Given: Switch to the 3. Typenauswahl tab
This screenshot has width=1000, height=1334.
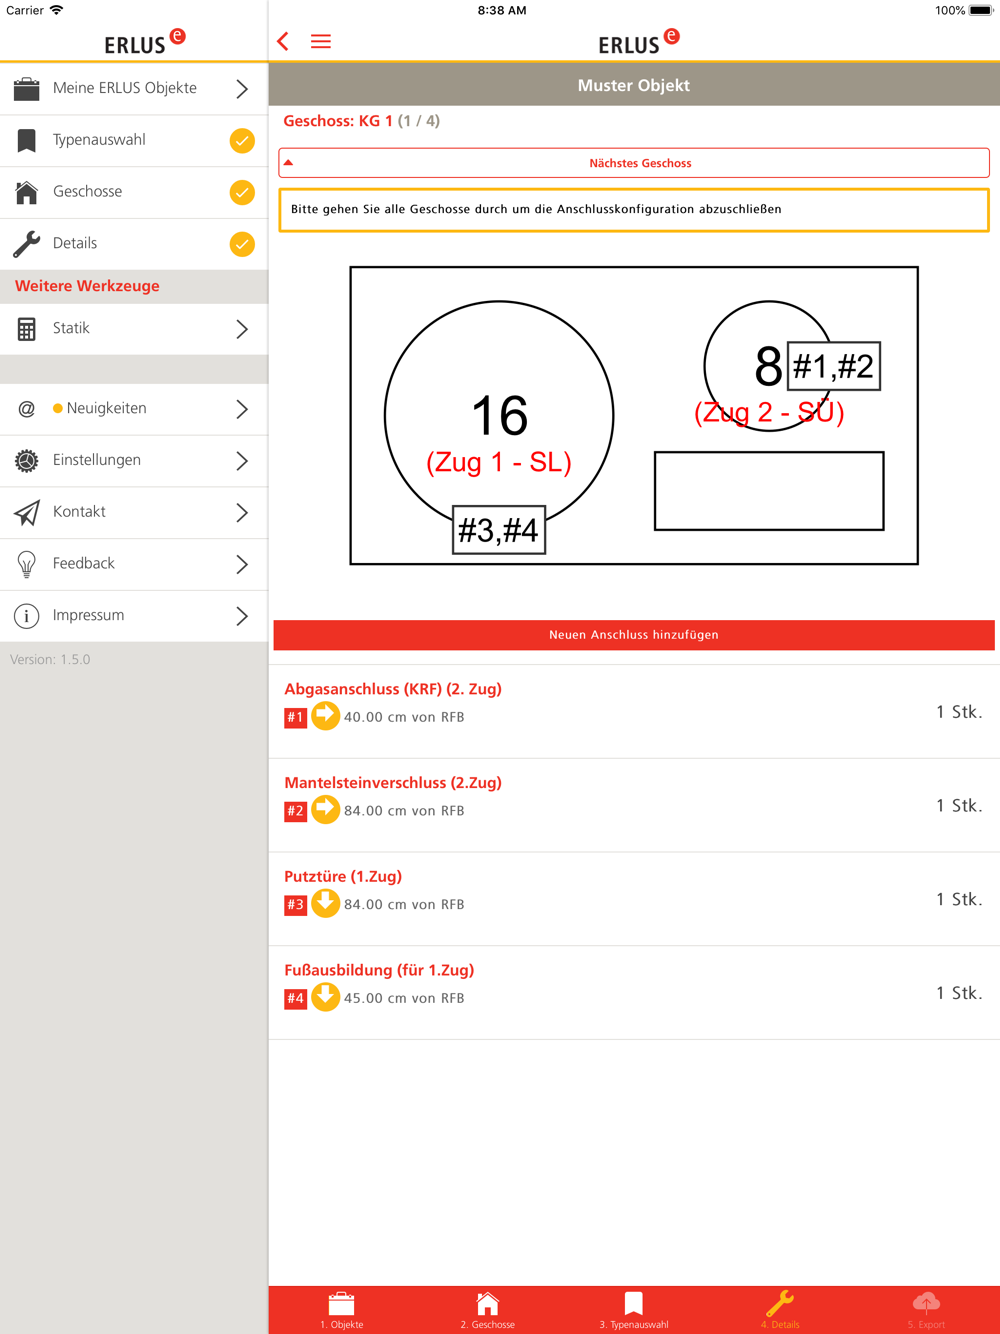Looking at the screenshot, I should 634,1310.
